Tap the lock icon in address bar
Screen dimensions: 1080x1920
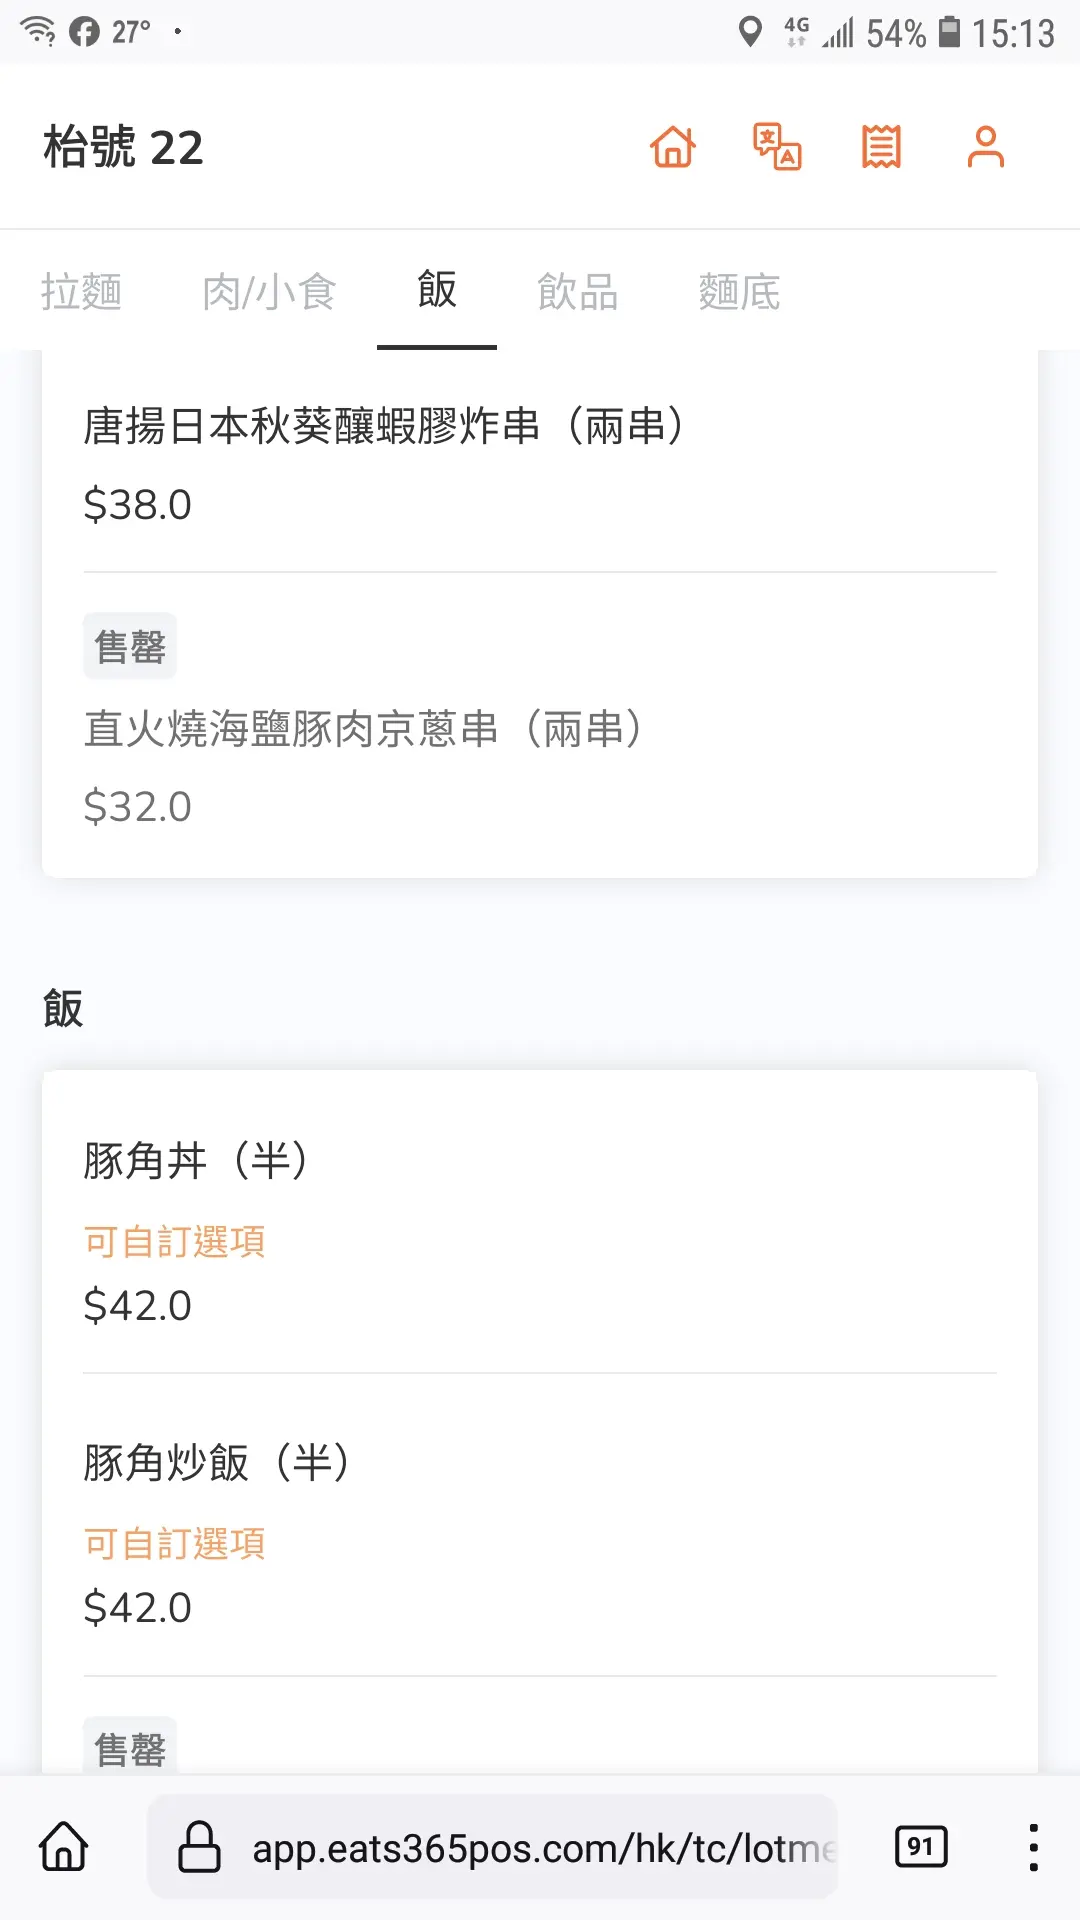(199, 1847)
